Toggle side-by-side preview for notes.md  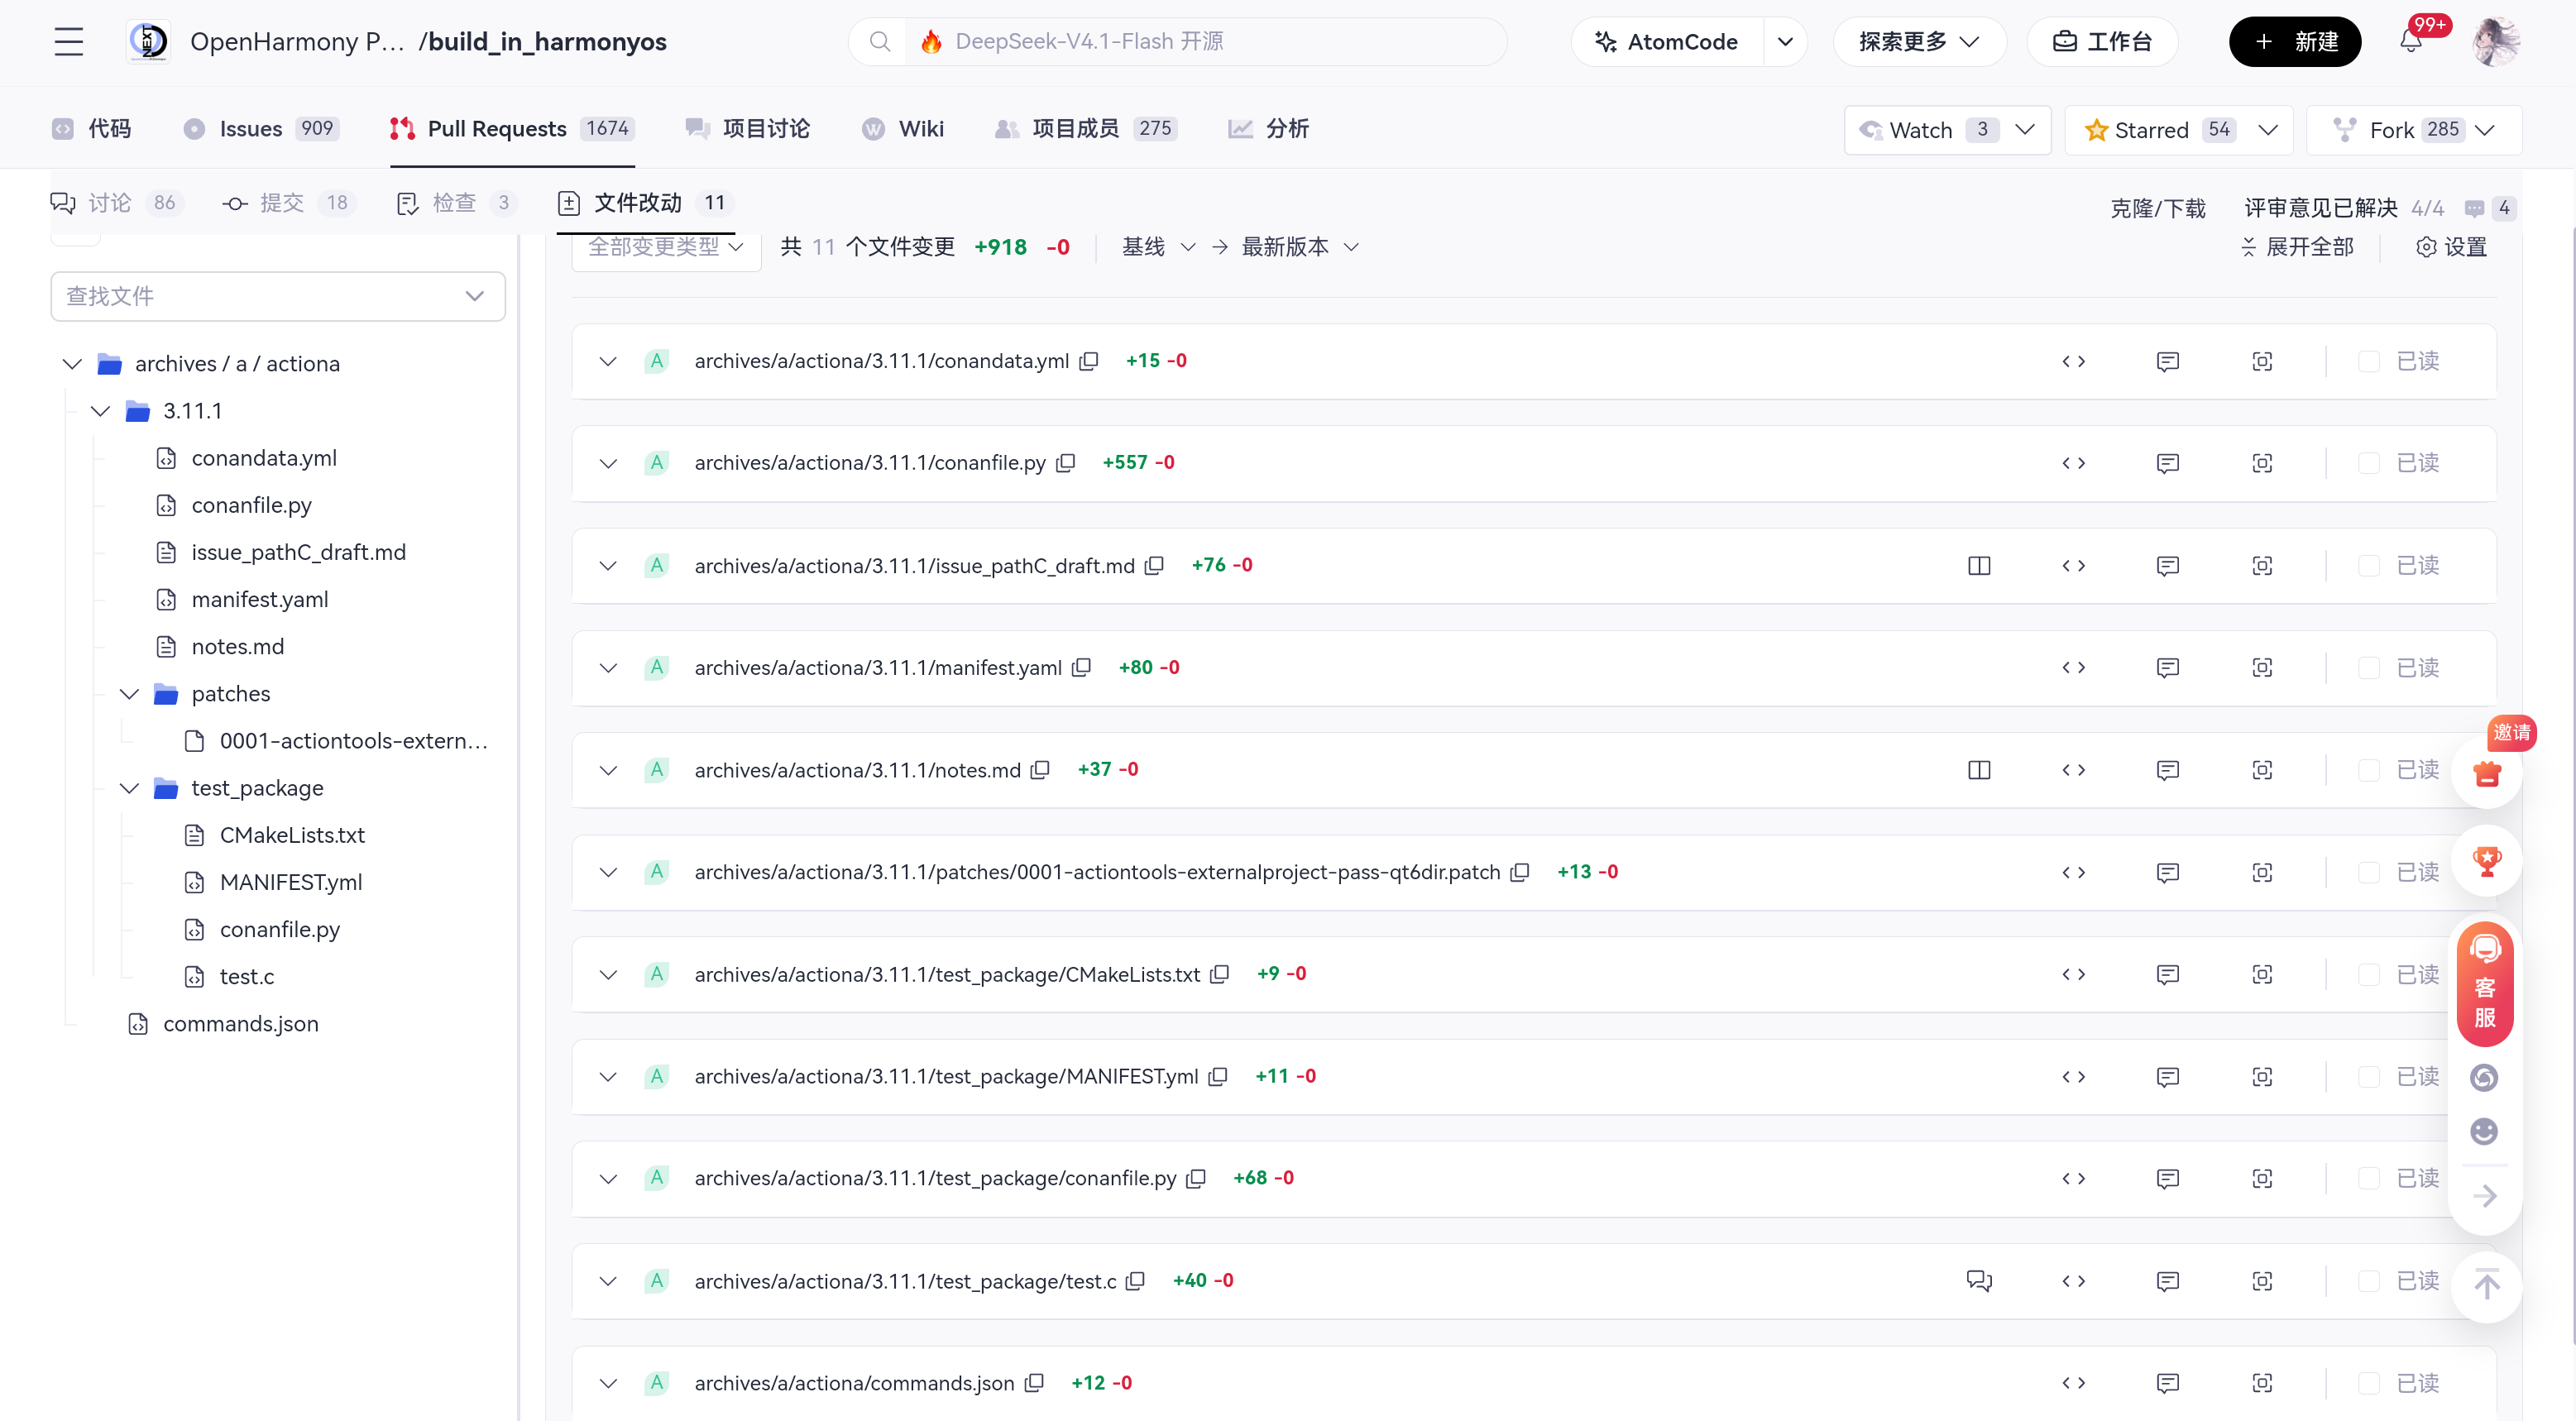pyautogui.click(x=1979, y=770)
